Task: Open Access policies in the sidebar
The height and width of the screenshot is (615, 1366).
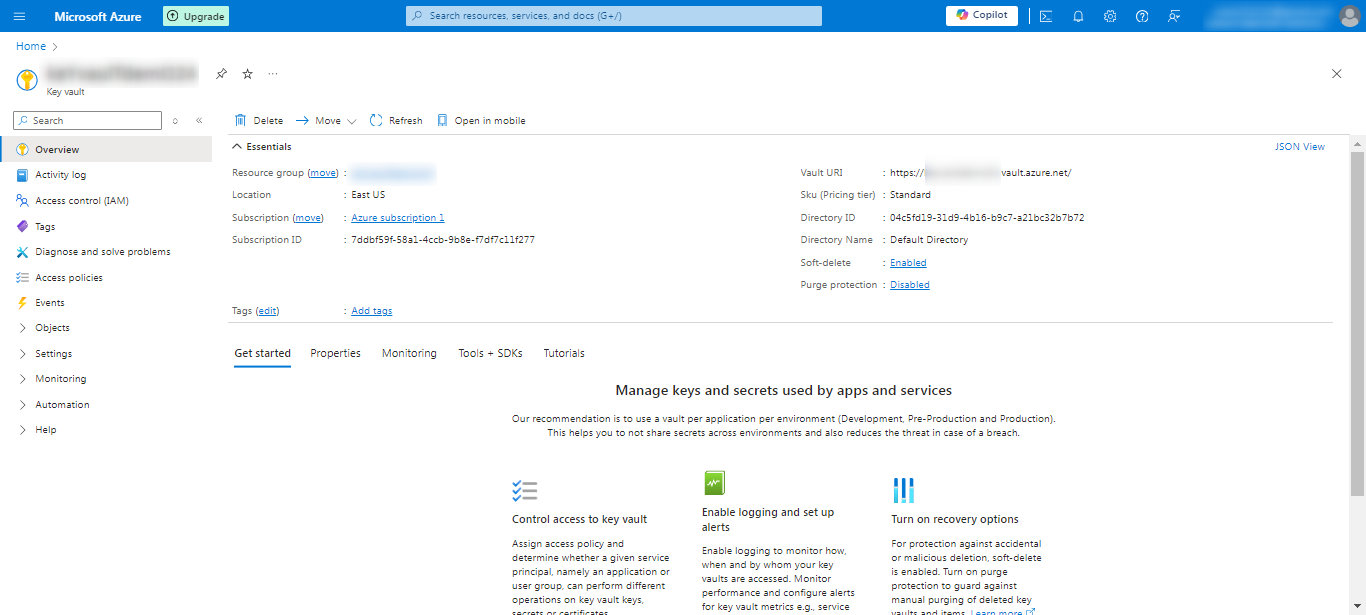Action: point(68,278)
